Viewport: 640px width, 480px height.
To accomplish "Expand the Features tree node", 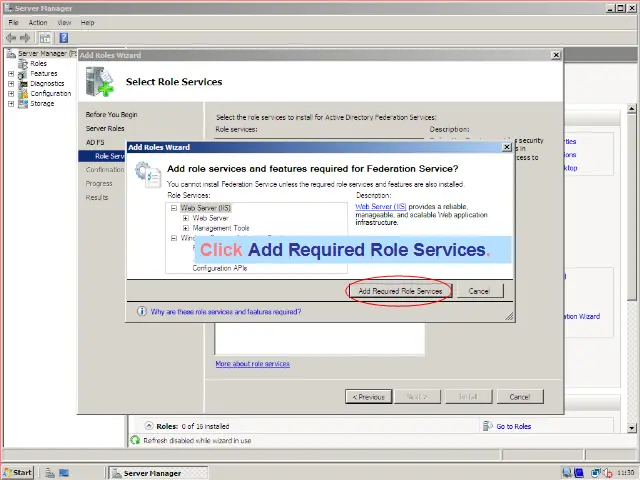I will [11, 74].
